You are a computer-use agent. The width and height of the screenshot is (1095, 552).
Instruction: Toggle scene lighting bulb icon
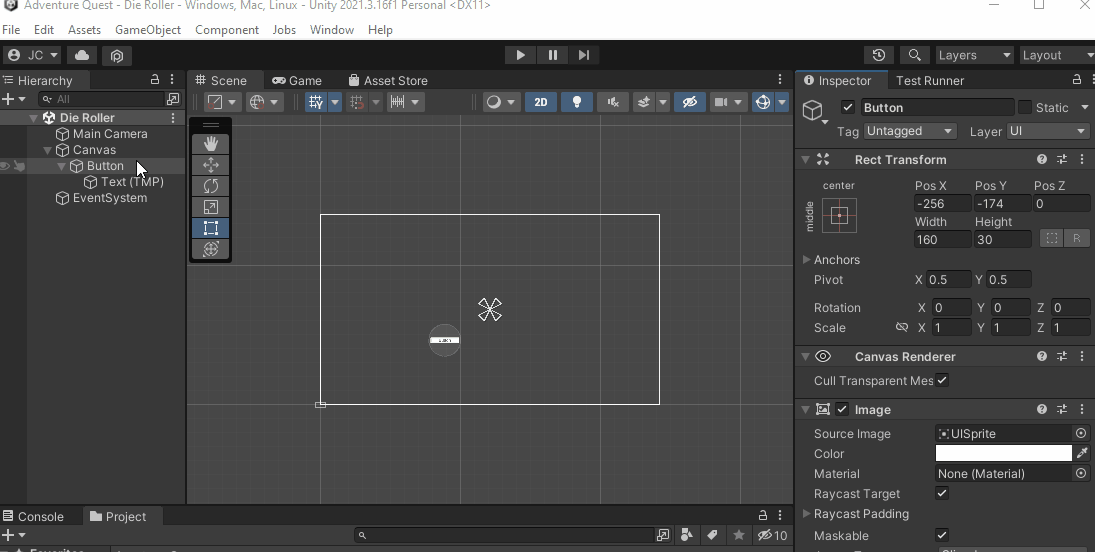[576, 102]
